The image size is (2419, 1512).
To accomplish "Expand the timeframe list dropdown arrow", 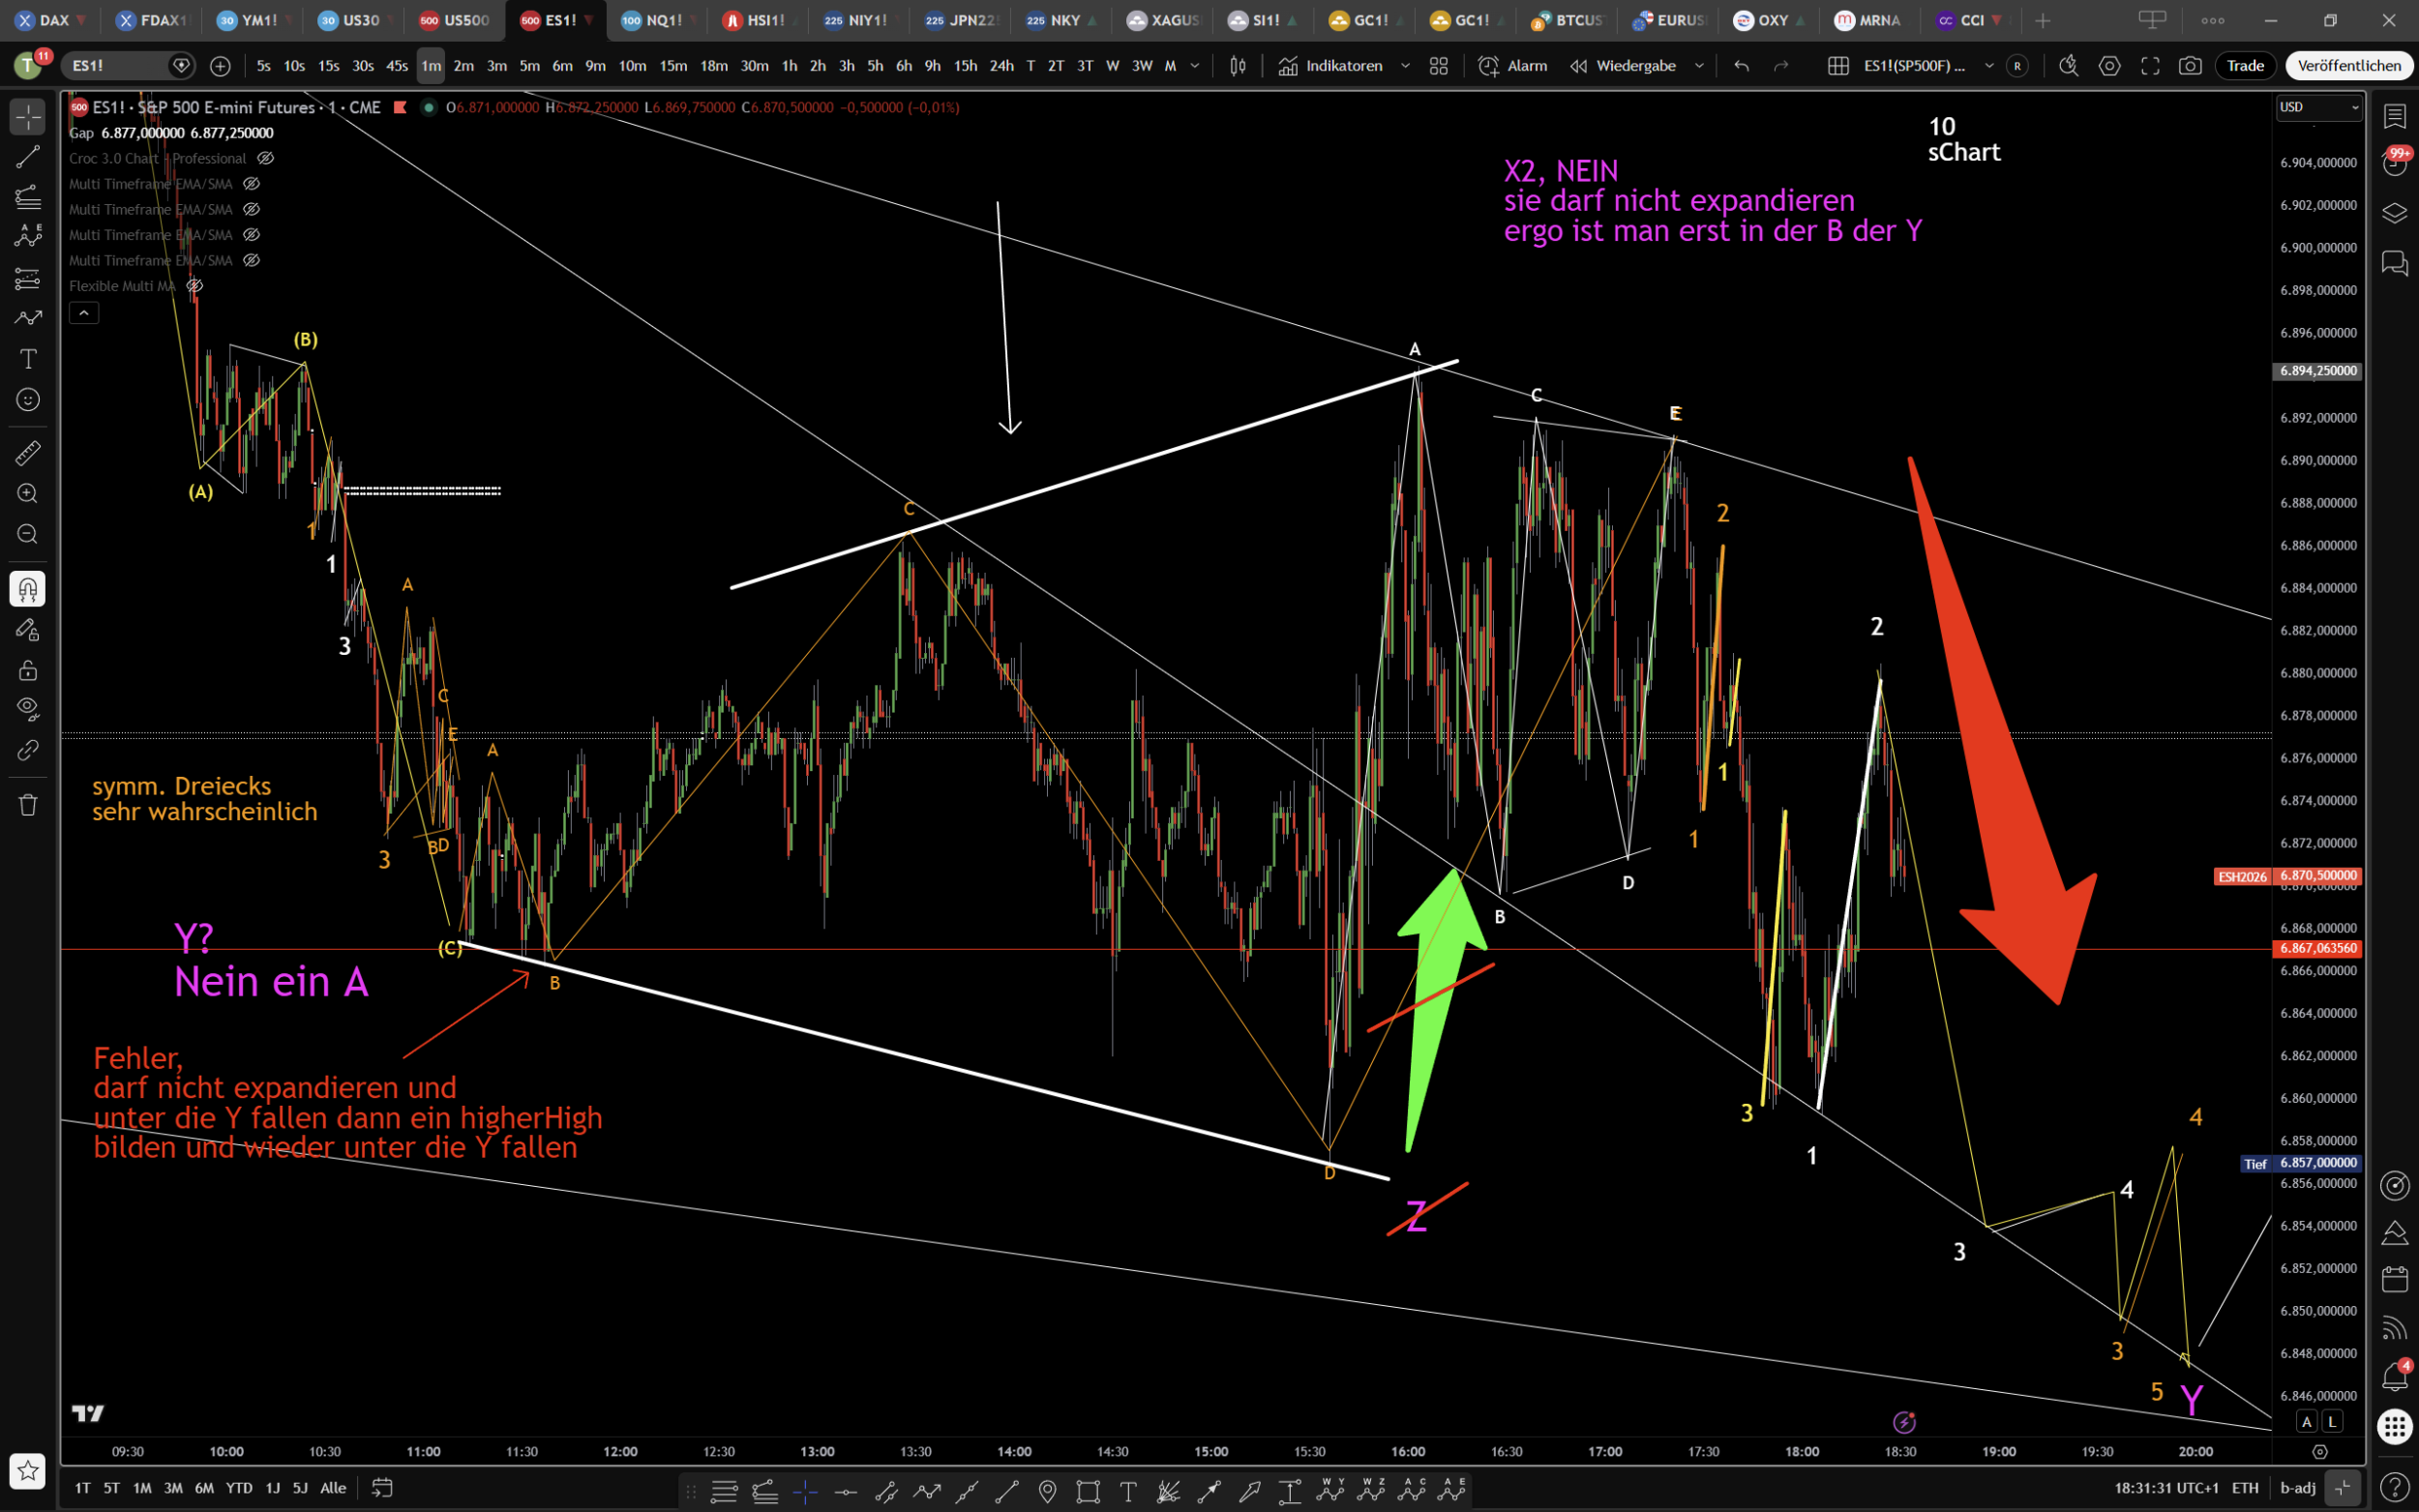I will [1194, 66].
